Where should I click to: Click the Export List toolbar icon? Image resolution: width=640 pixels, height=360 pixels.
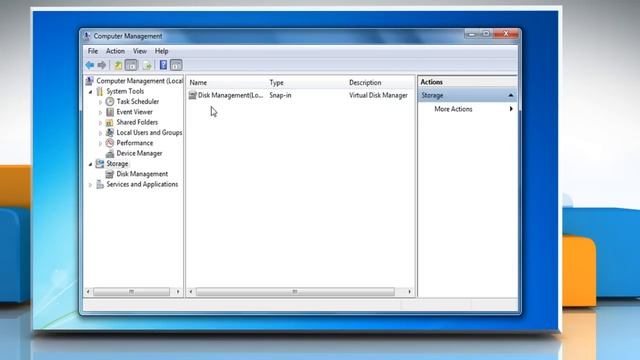click(x=147, y=65)
